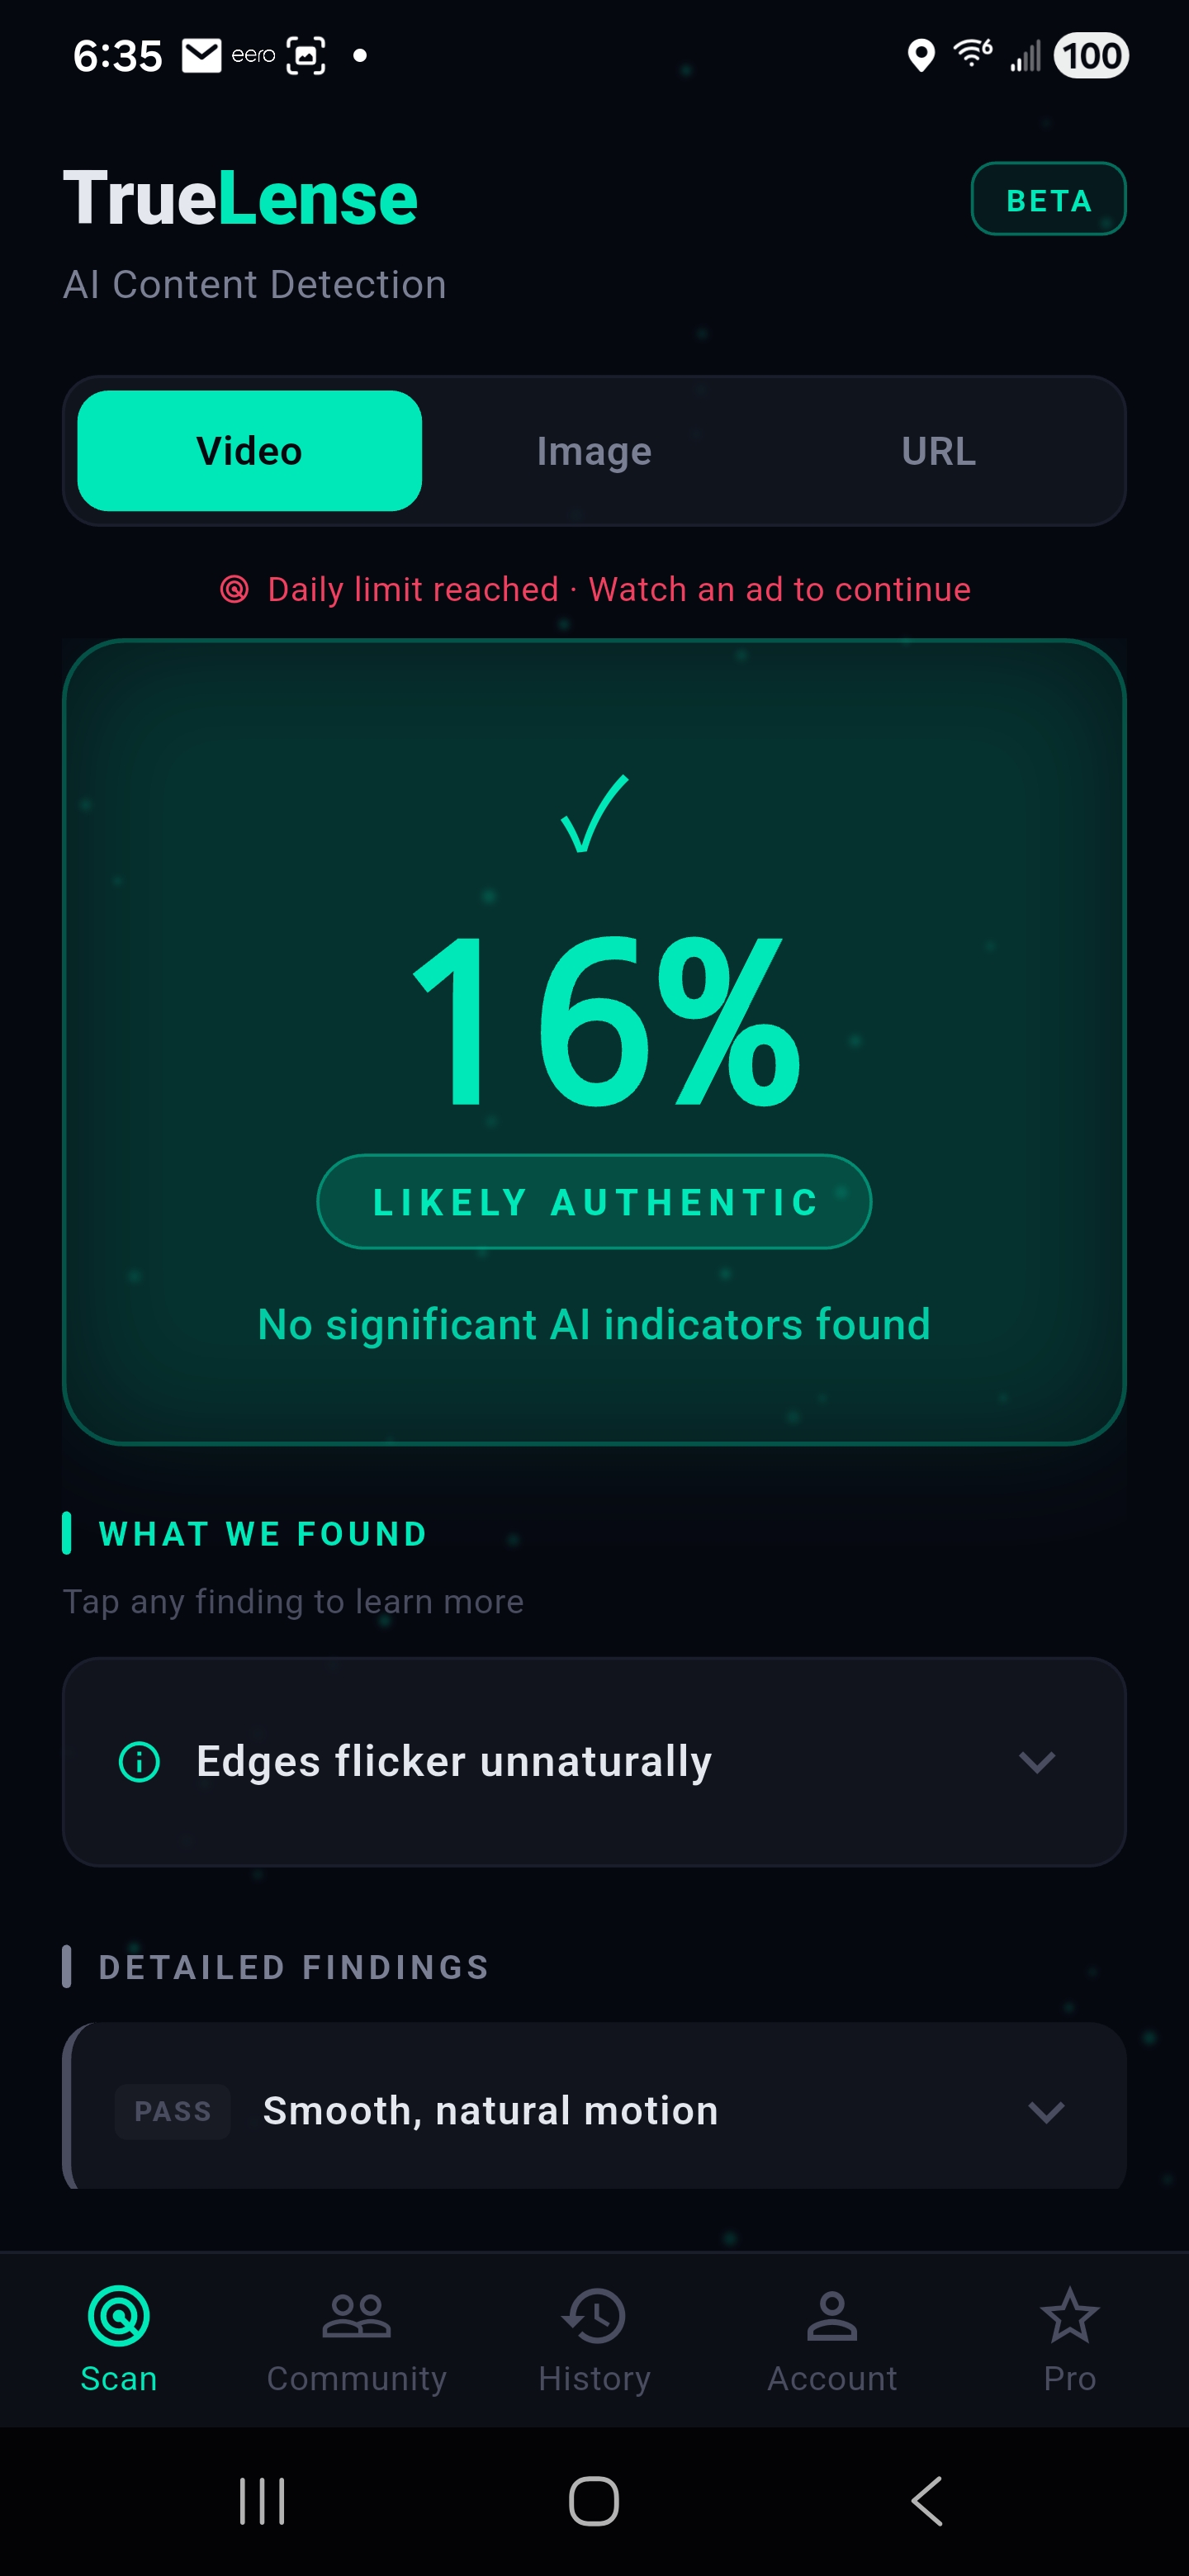Tap the PASS badge on detailed findings
The height and width of the screenshot is (2576, 1189).
click(x=172, y=2111)
